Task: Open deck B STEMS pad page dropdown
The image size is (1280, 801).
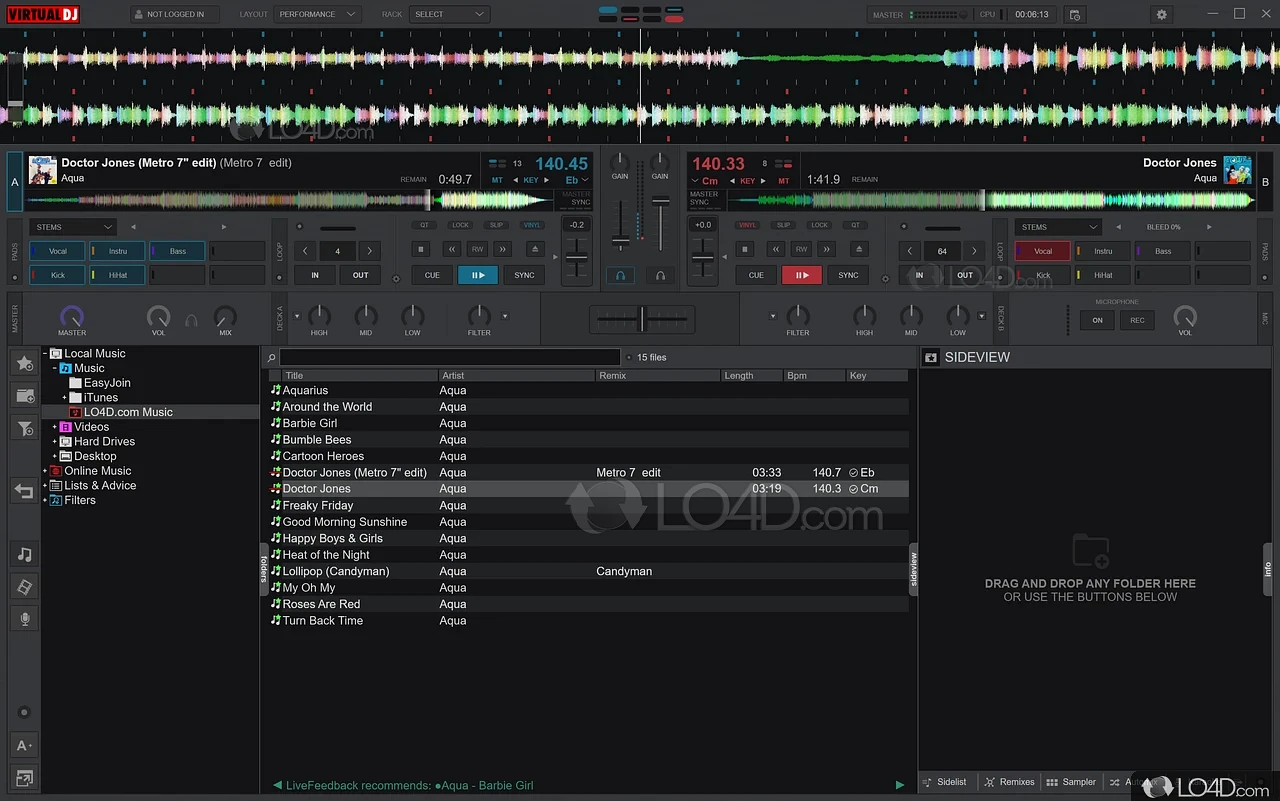Action: pyautogui.click(x=1057, y=227)
